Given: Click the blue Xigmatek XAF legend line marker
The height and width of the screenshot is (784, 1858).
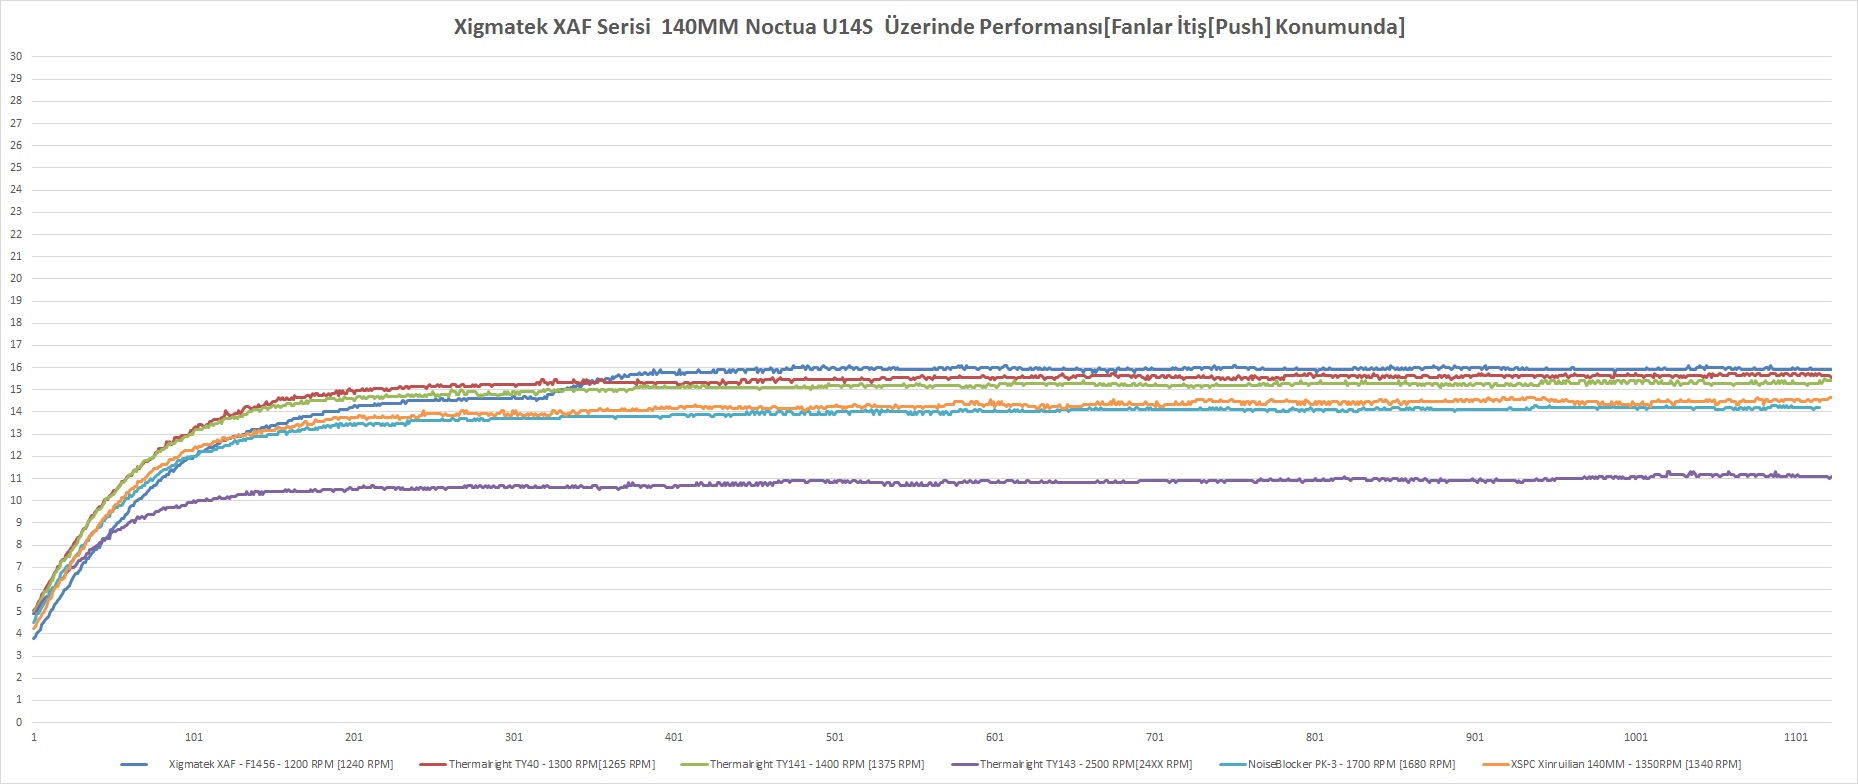Looking at the screenshot, I should pos(134,765).
